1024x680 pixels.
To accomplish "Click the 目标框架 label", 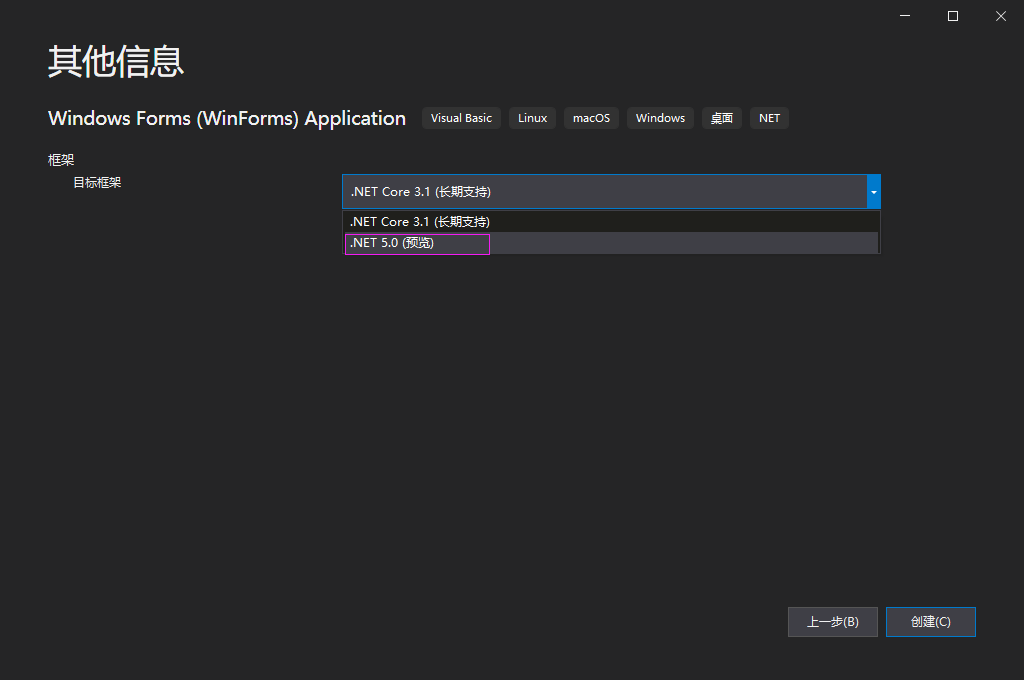I will pos(97,182).
